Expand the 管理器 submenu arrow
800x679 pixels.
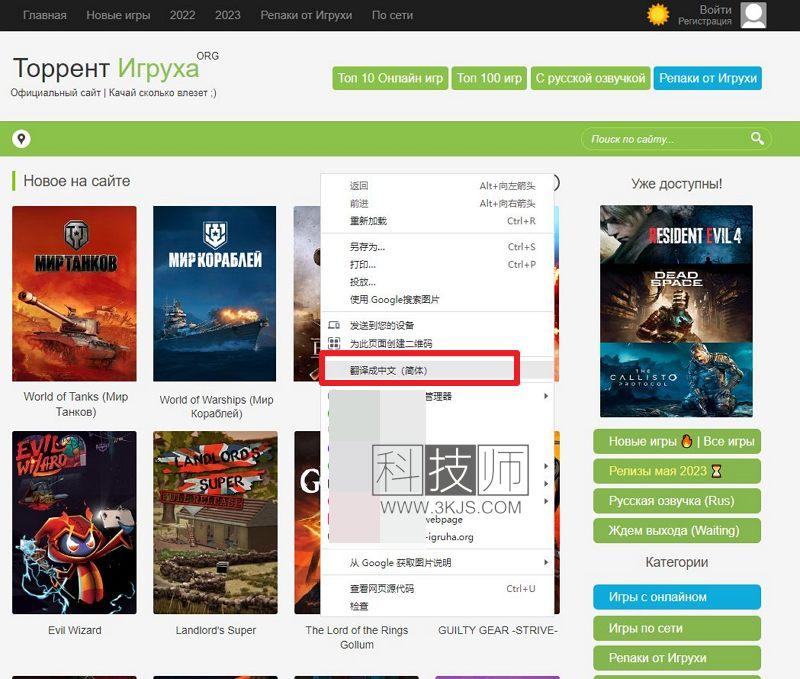[x=546, y=396]
